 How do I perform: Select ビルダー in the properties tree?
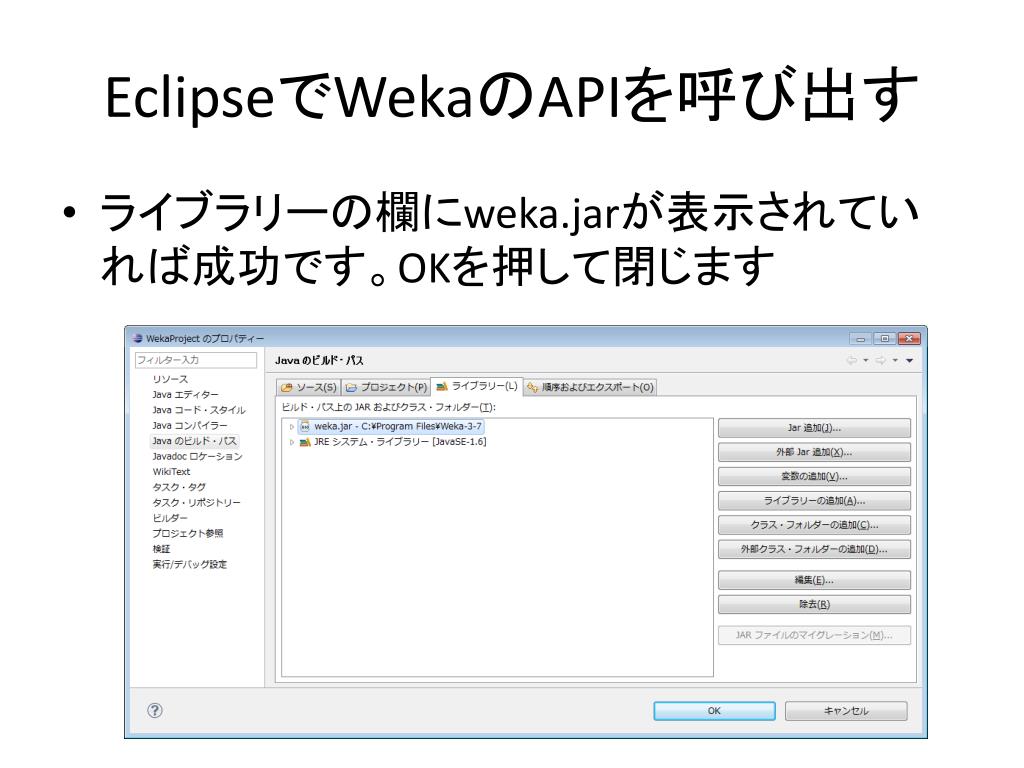170,518
